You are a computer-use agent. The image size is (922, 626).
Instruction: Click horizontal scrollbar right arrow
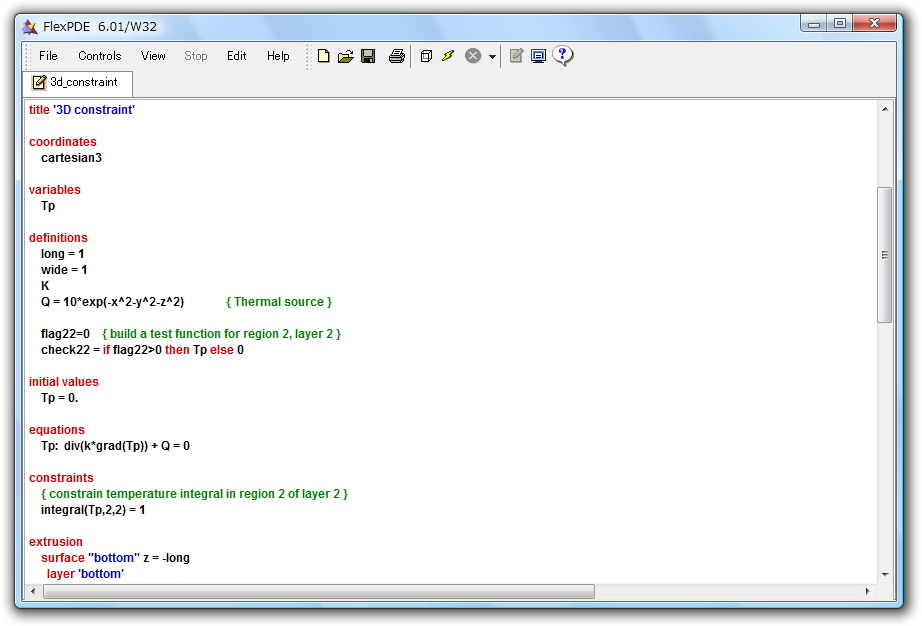867,591
